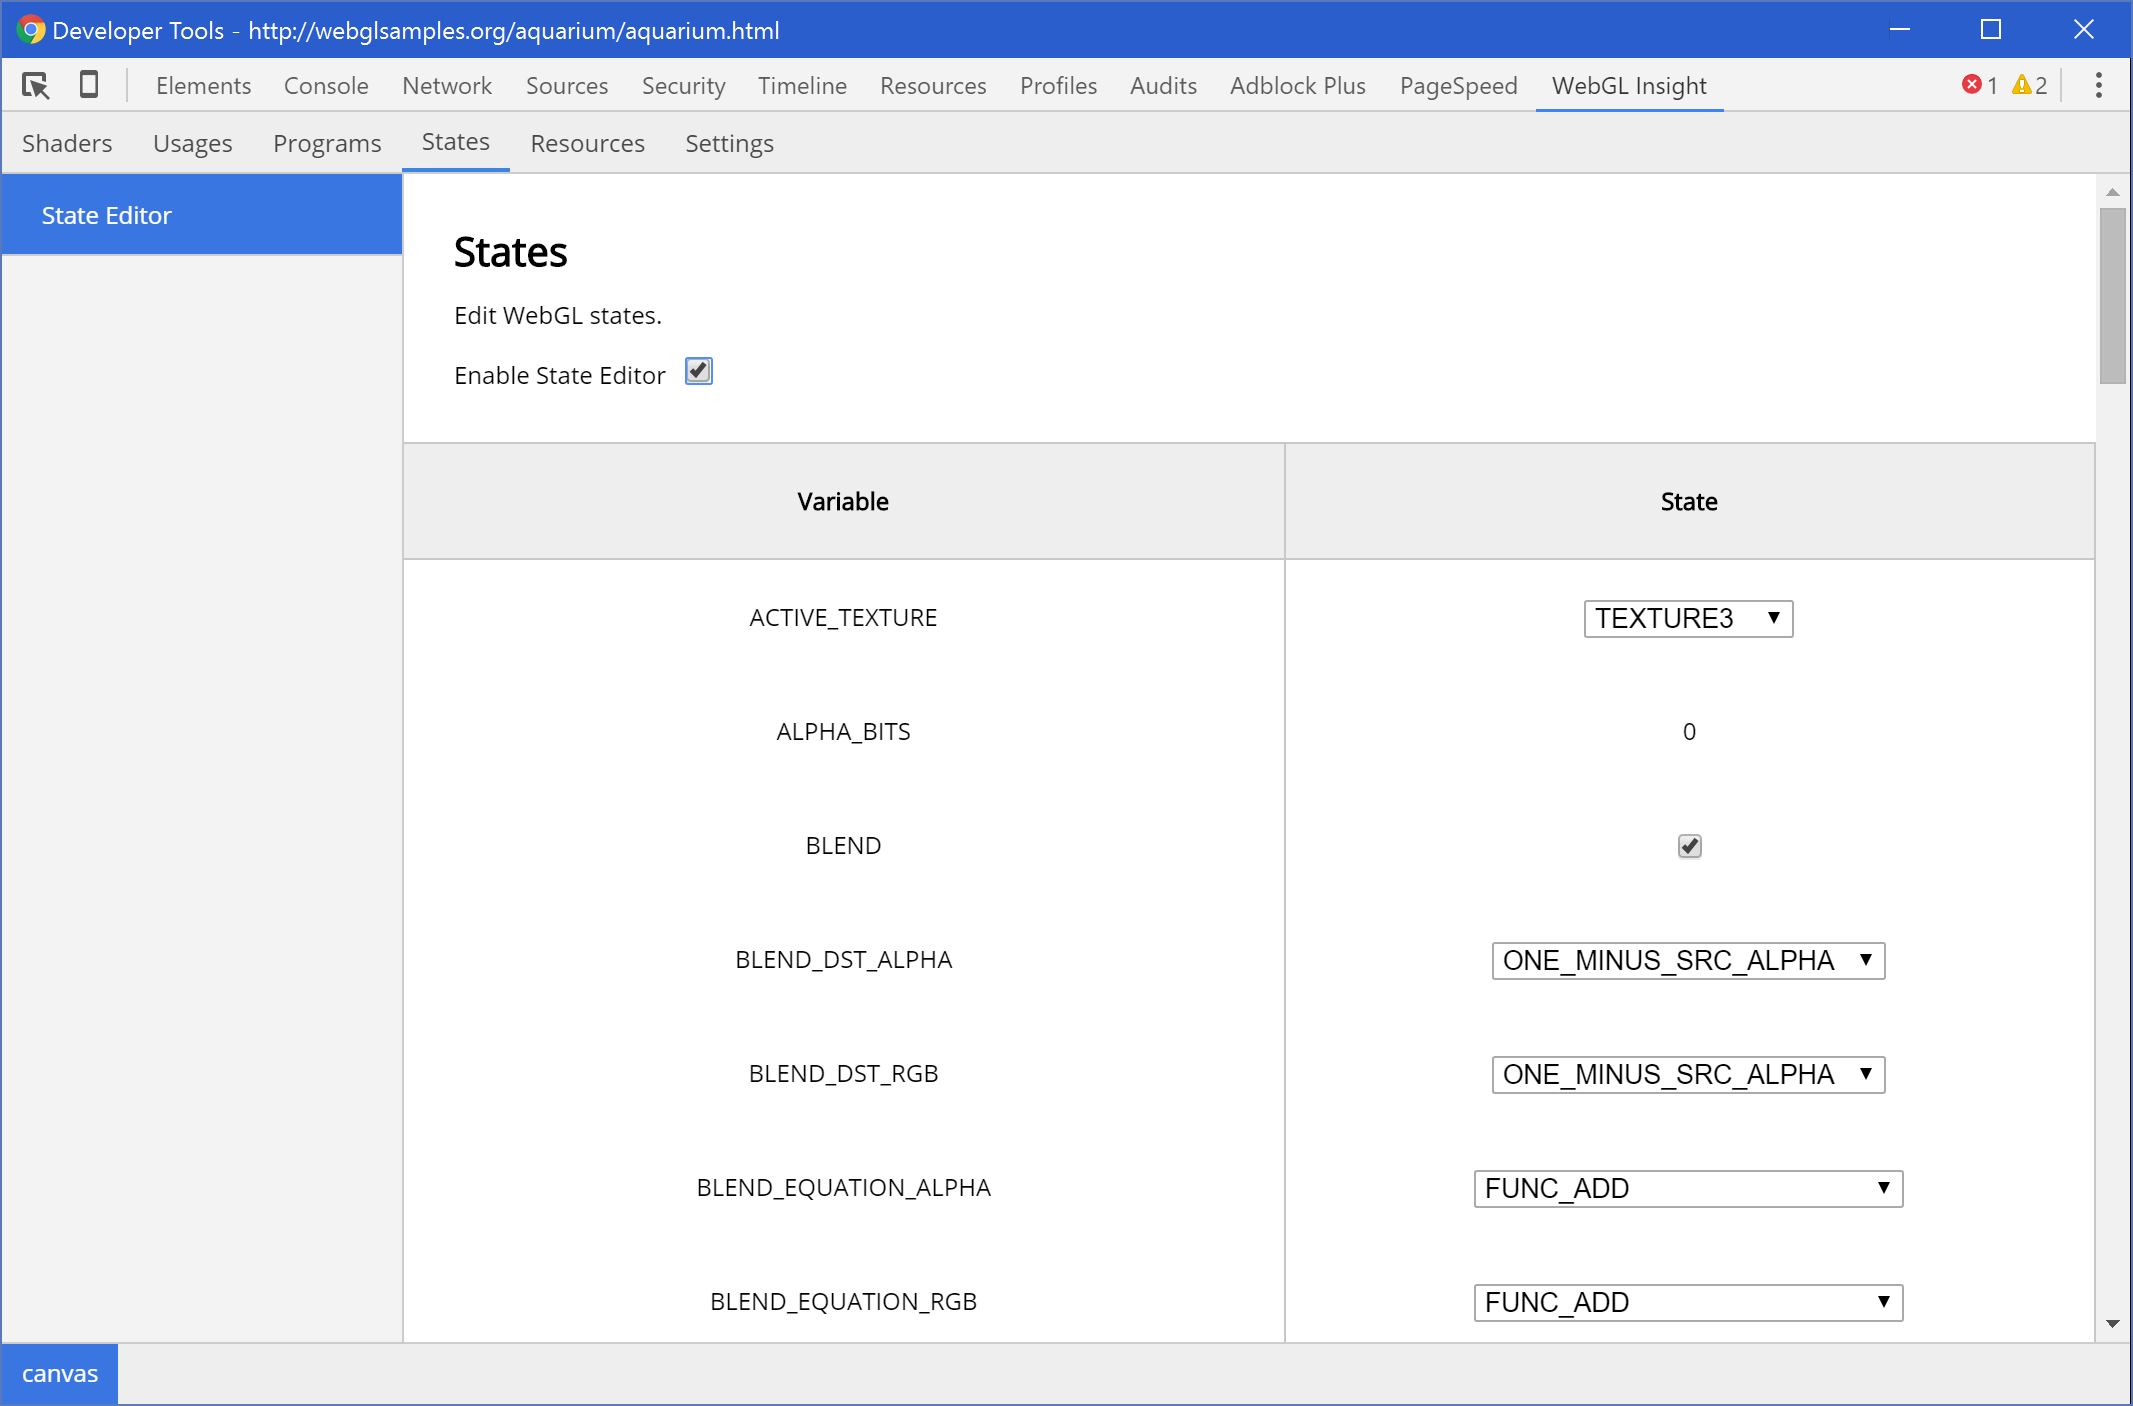
Task: Drag the vertical scrollbar downward
Action: point(2114,290)
